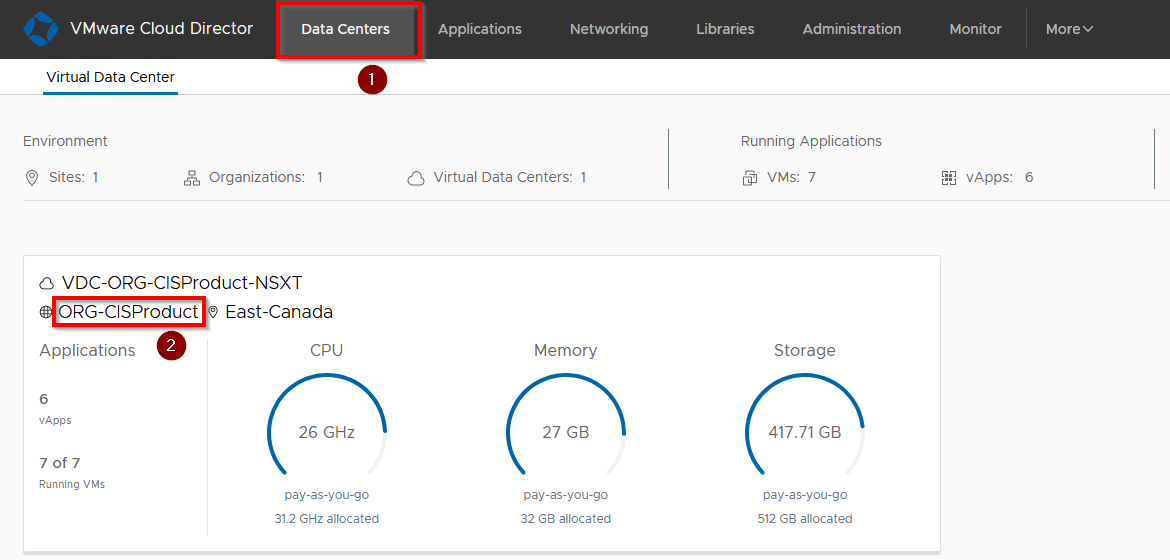Open the VDC-ORG-CISProduct-NSXT data center

pos(182,283)
